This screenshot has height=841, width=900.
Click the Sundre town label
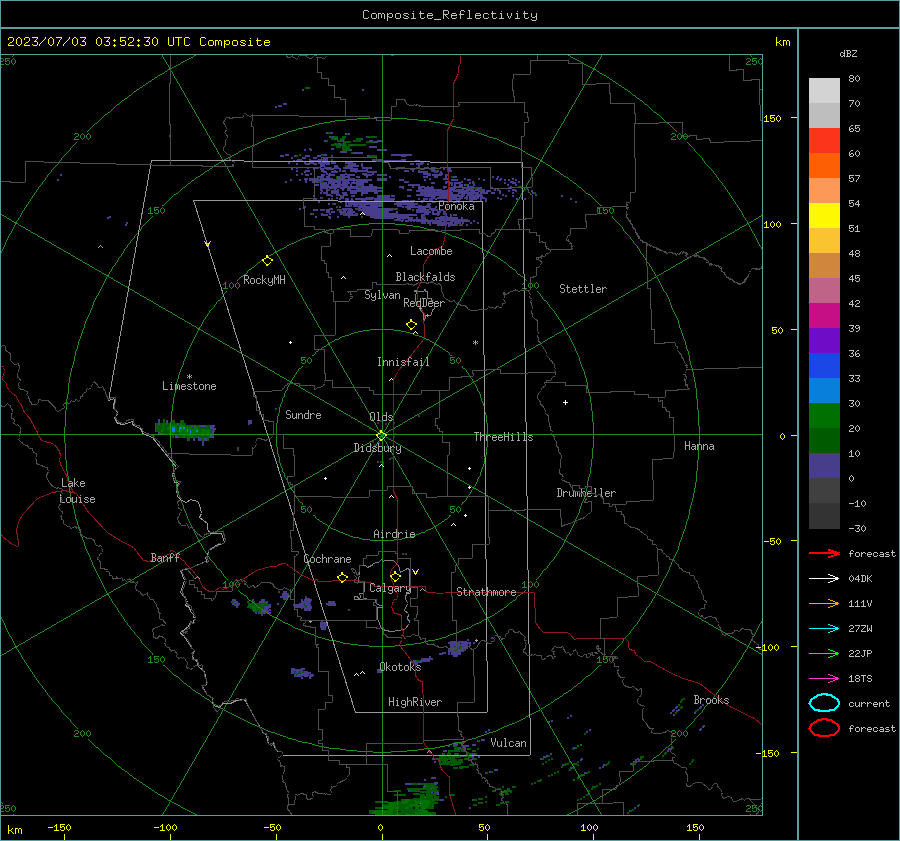click(303, 414)
